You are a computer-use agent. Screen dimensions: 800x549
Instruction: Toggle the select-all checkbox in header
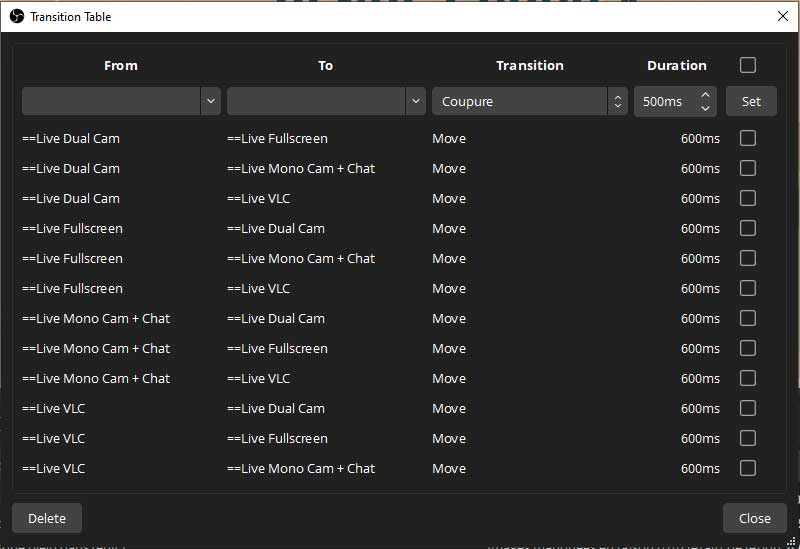748,65
